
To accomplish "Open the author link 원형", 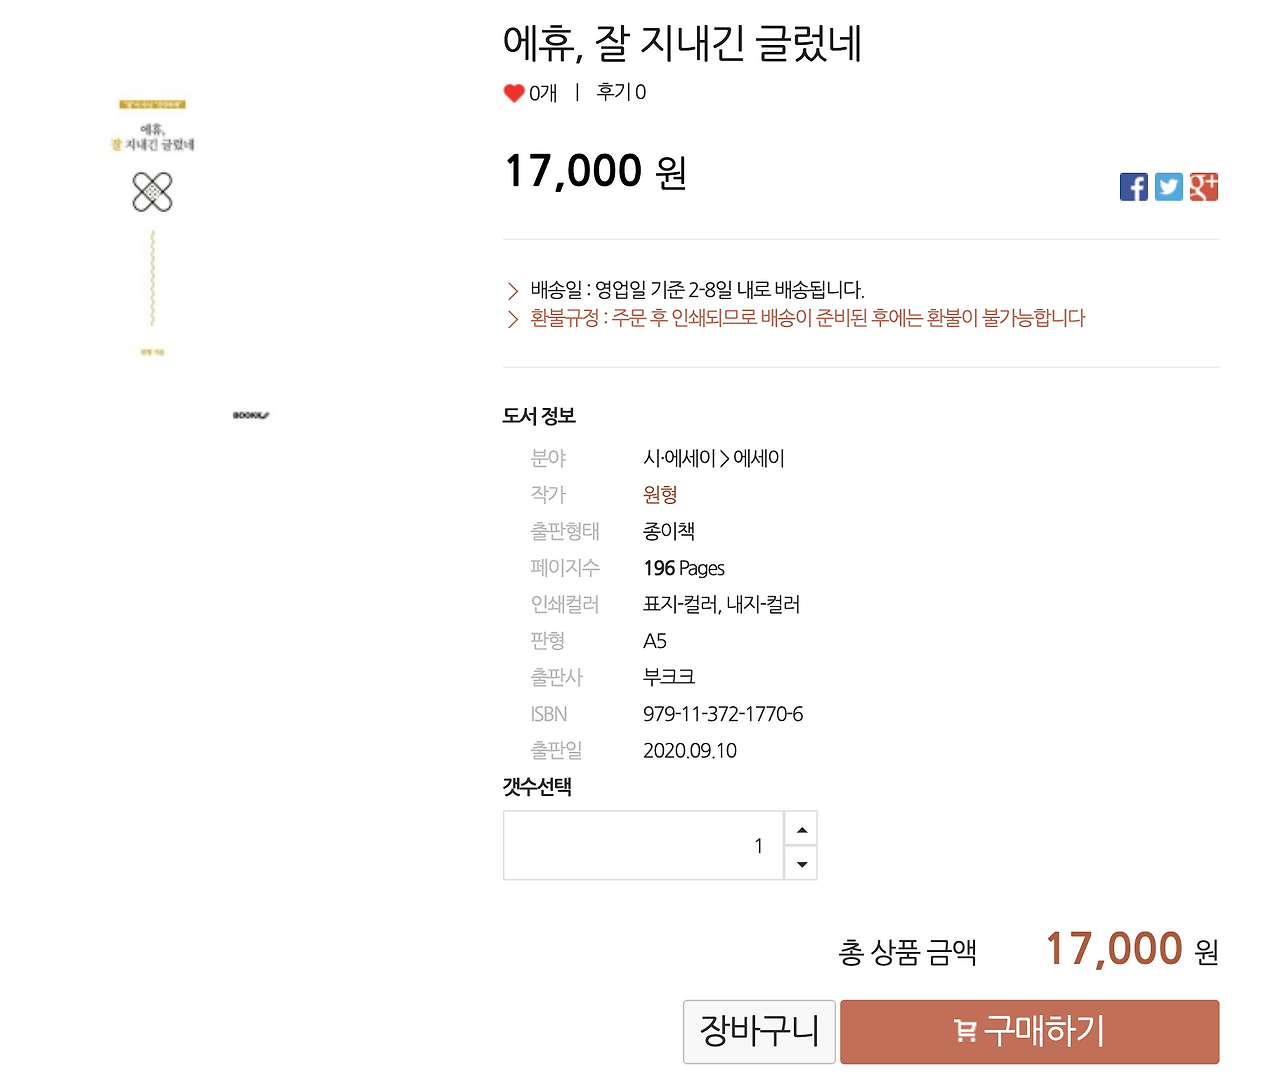I will (660, 495).
